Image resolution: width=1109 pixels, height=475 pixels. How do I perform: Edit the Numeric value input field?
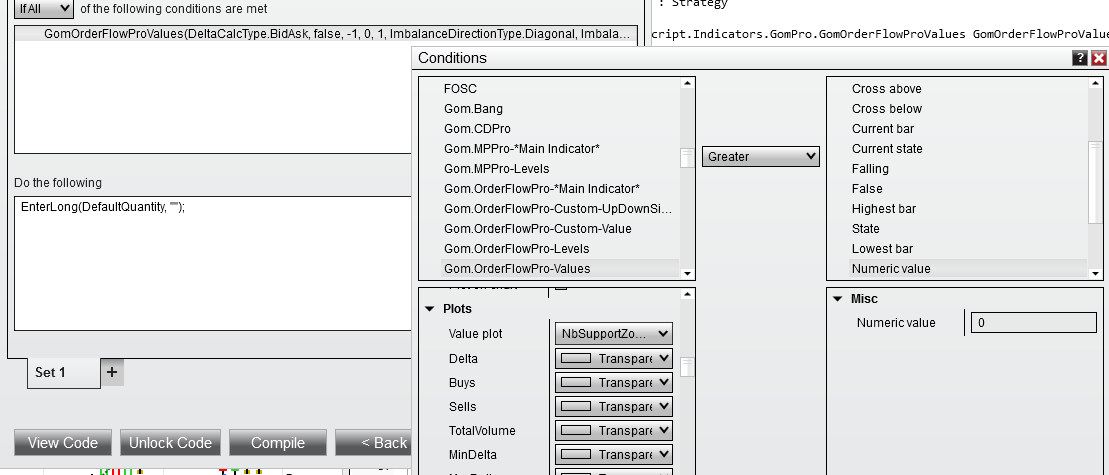click(1033, 323)
